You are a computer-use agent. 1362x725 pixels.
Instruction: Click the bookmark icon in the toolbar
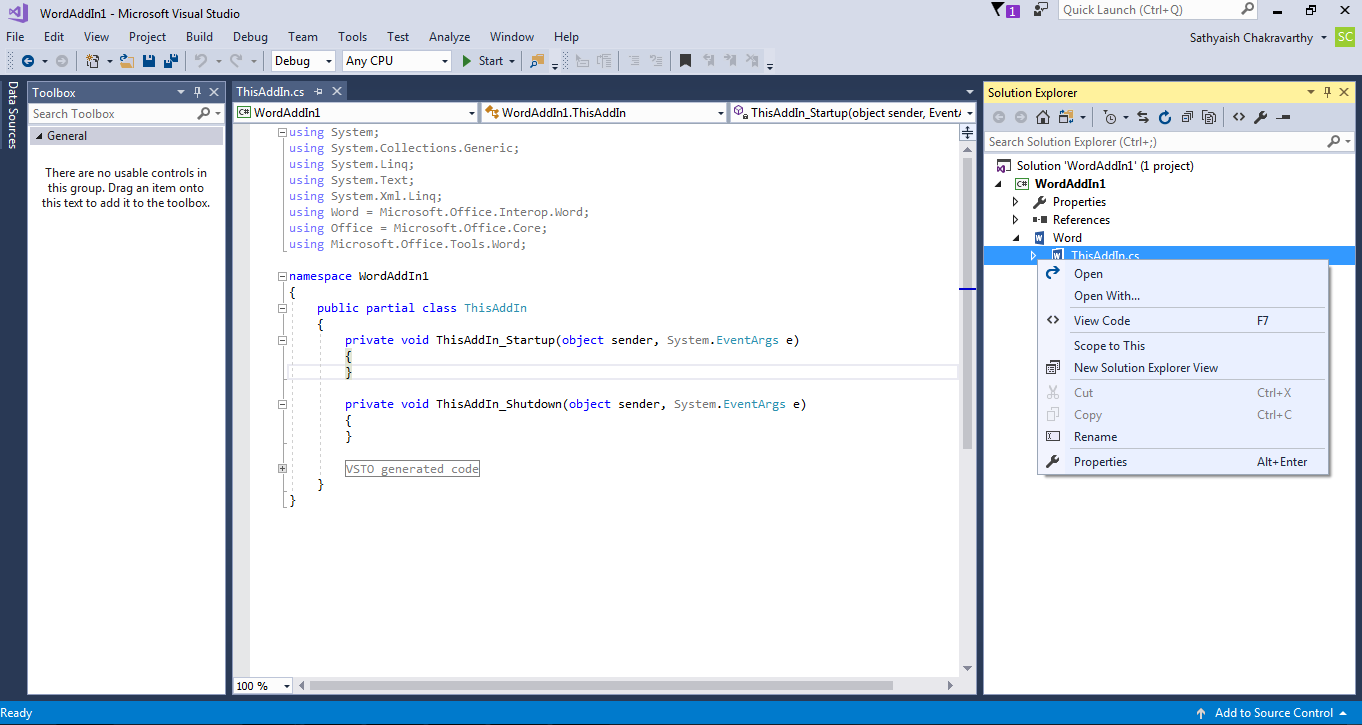(x=685, y=61)
